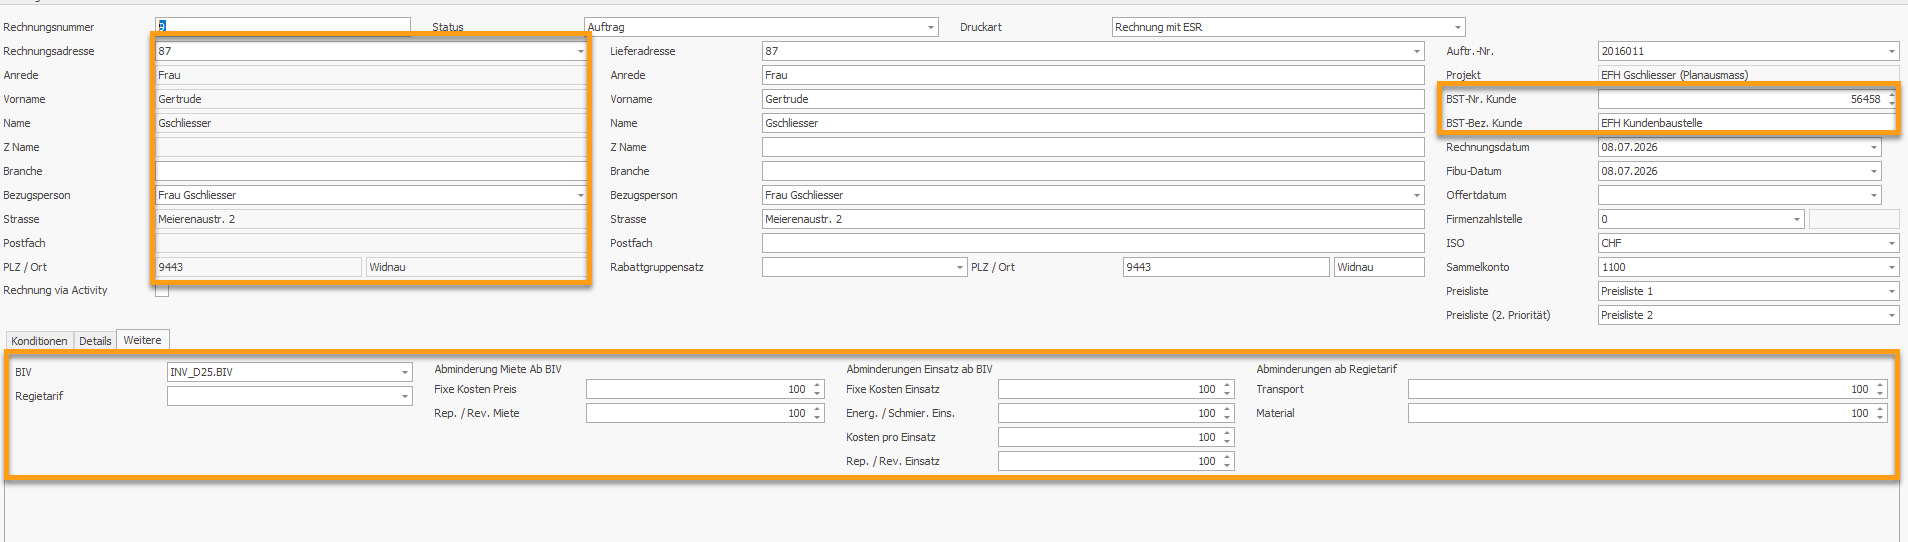Toggle the Rechnung via Activity checkbox

pyautogui.click(x=162, y=290)
